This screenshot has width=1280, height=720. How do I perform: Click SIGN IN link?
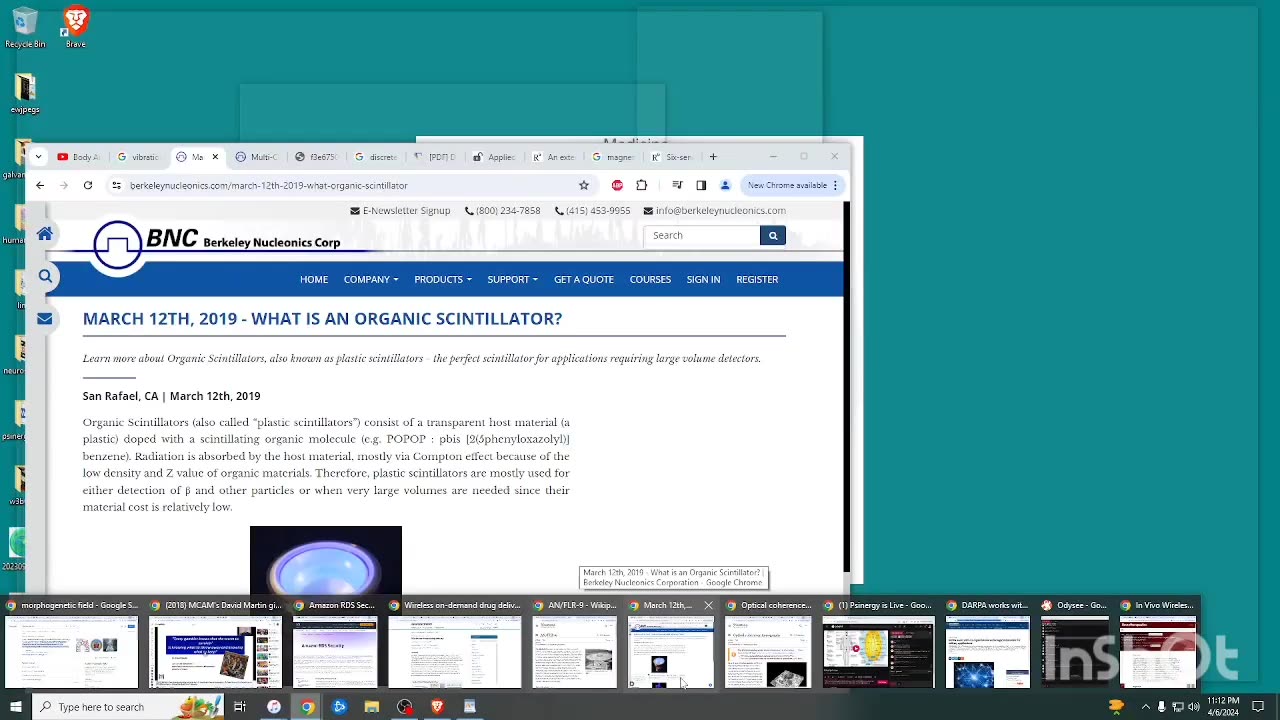(x=703, y=279)
